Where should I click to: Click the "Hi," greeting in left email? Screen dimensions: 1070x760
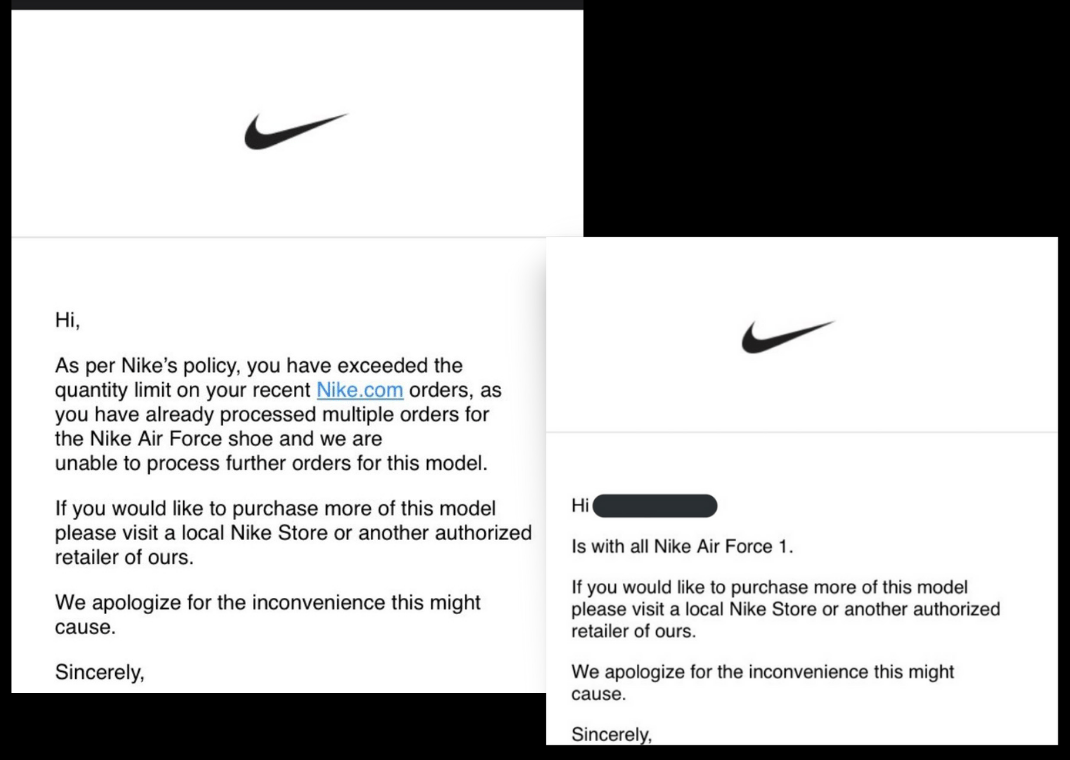point(67,320)
